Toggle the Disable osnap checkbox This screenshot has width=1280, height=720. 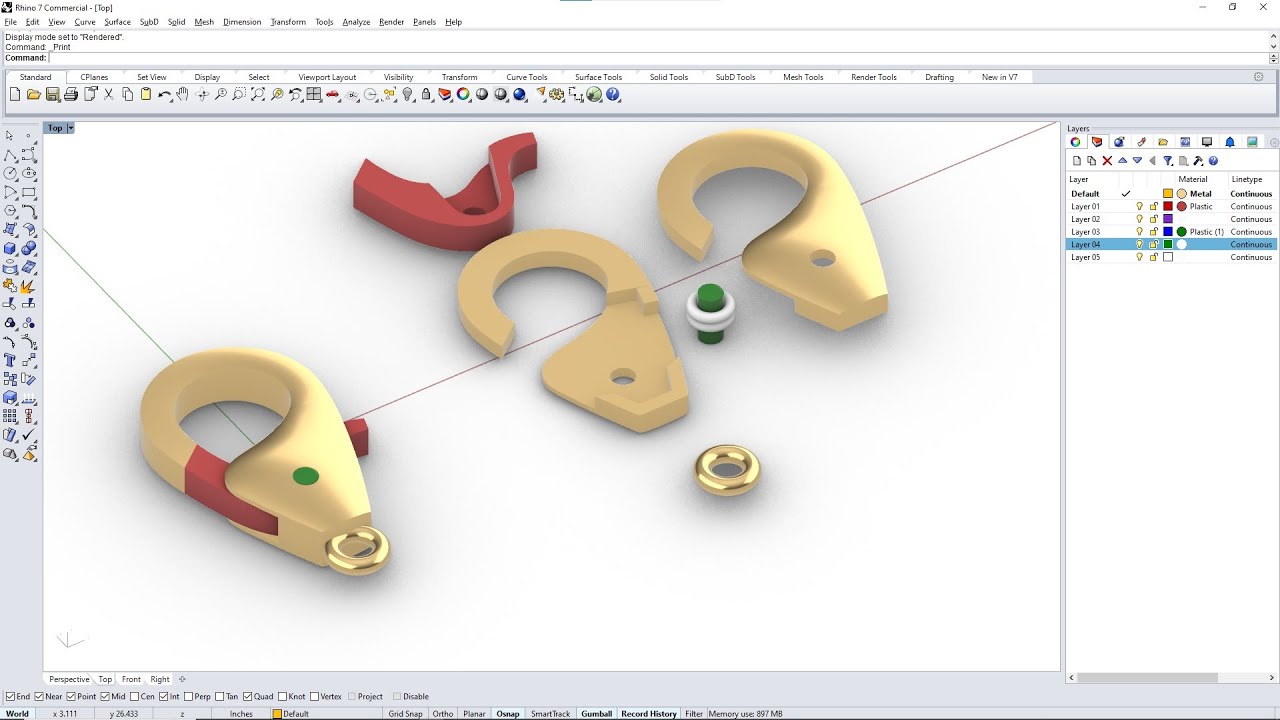(397, 697)
